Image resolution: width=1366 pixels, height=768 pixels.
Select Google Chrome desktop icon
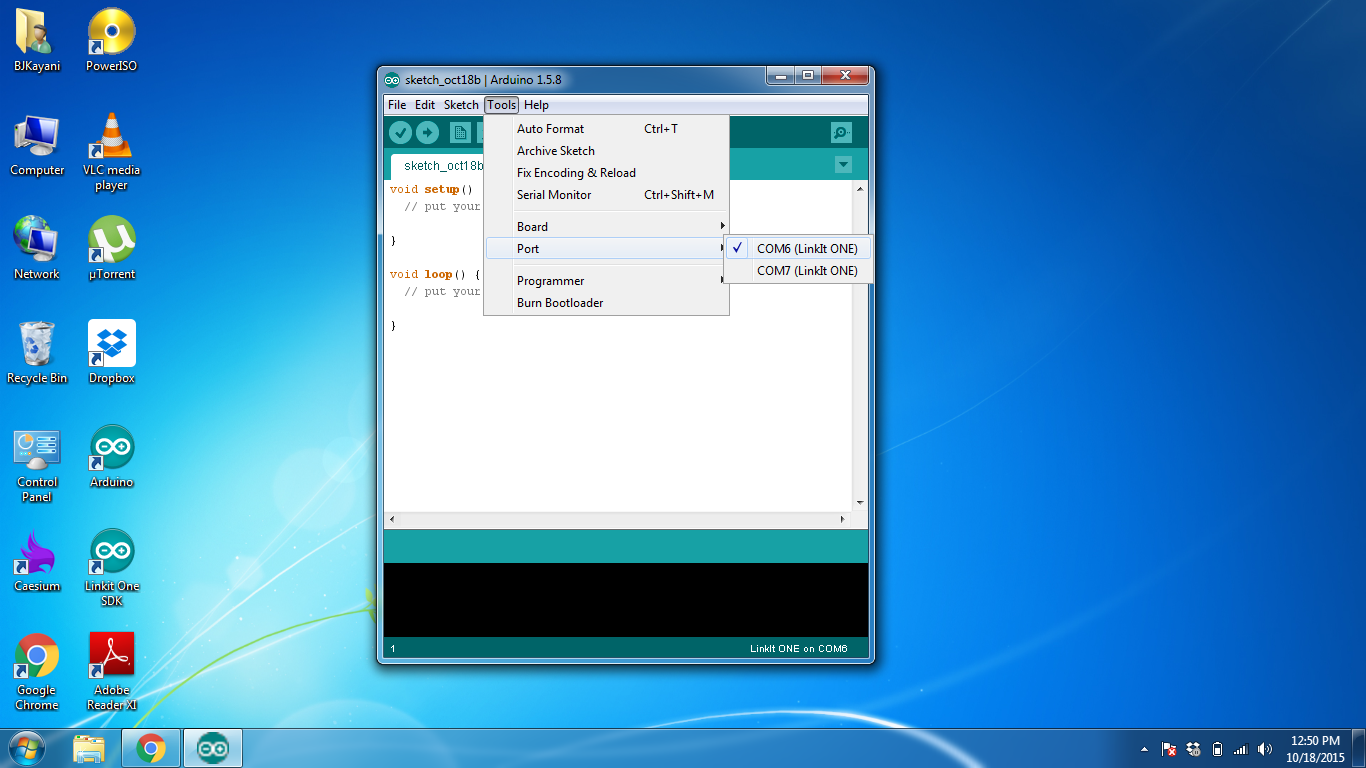tap(37, 672)
